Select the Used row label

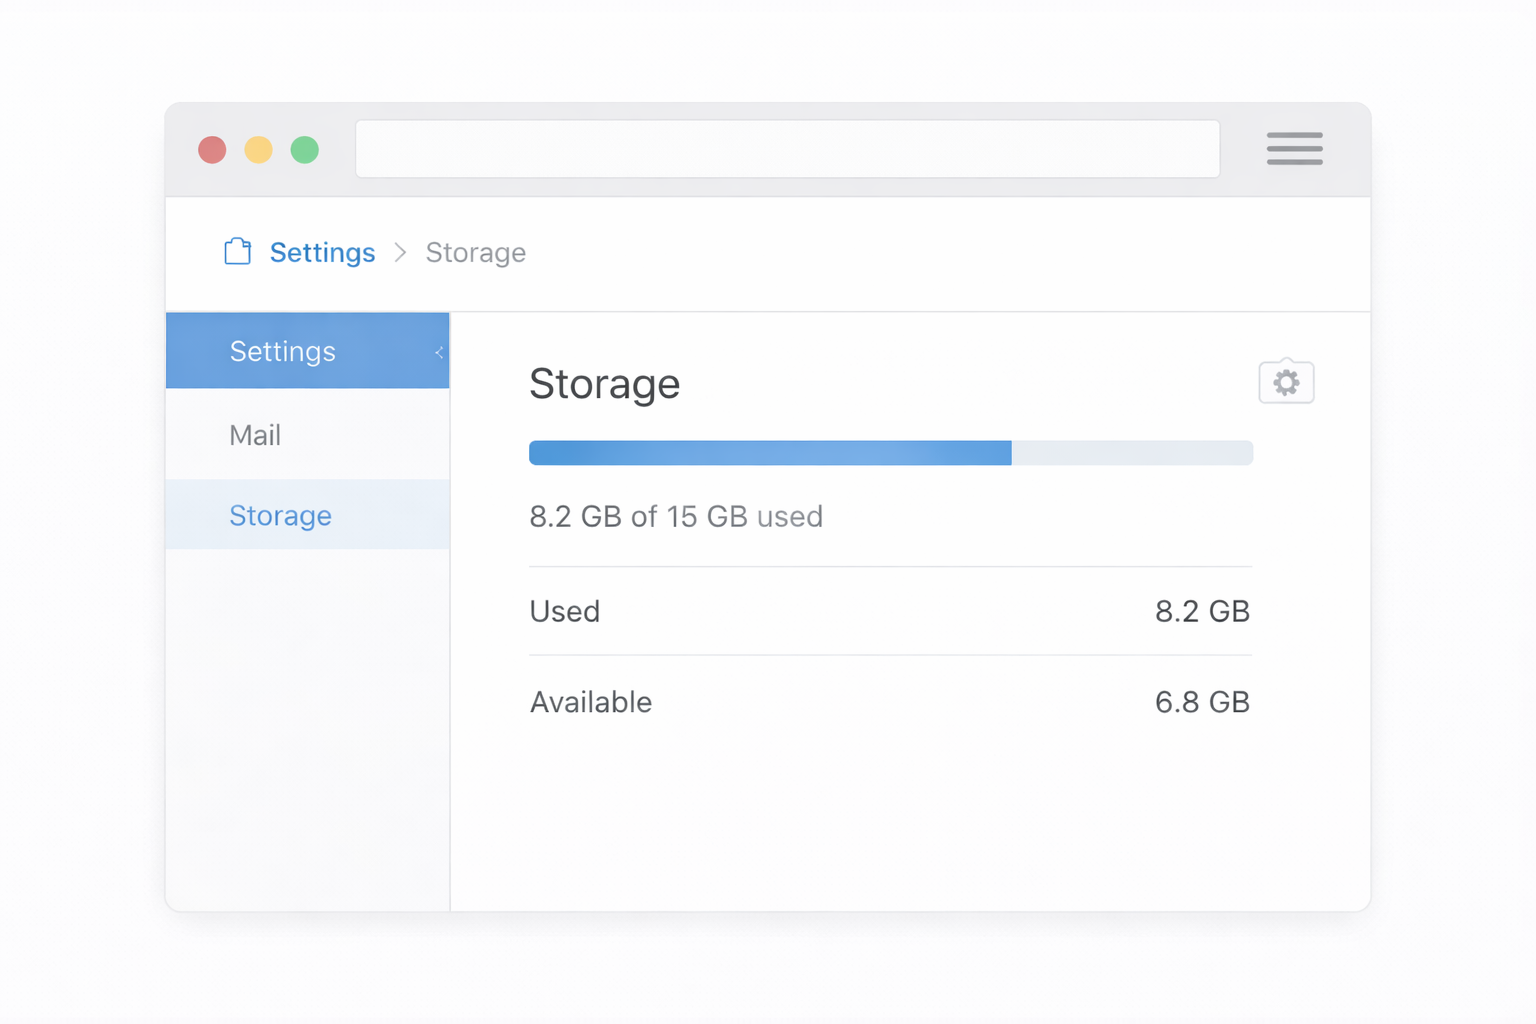click(x=565, y=611)
